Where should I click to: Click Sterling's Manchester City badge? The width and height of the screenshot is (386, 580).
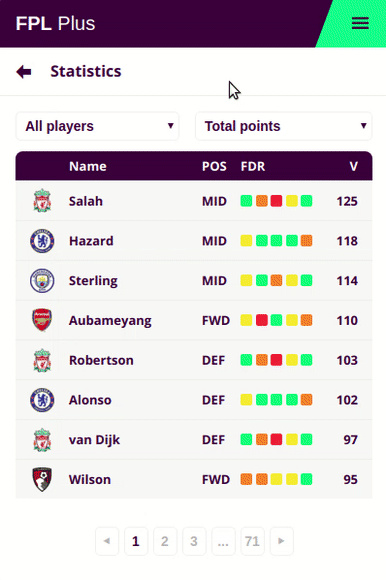42,280
